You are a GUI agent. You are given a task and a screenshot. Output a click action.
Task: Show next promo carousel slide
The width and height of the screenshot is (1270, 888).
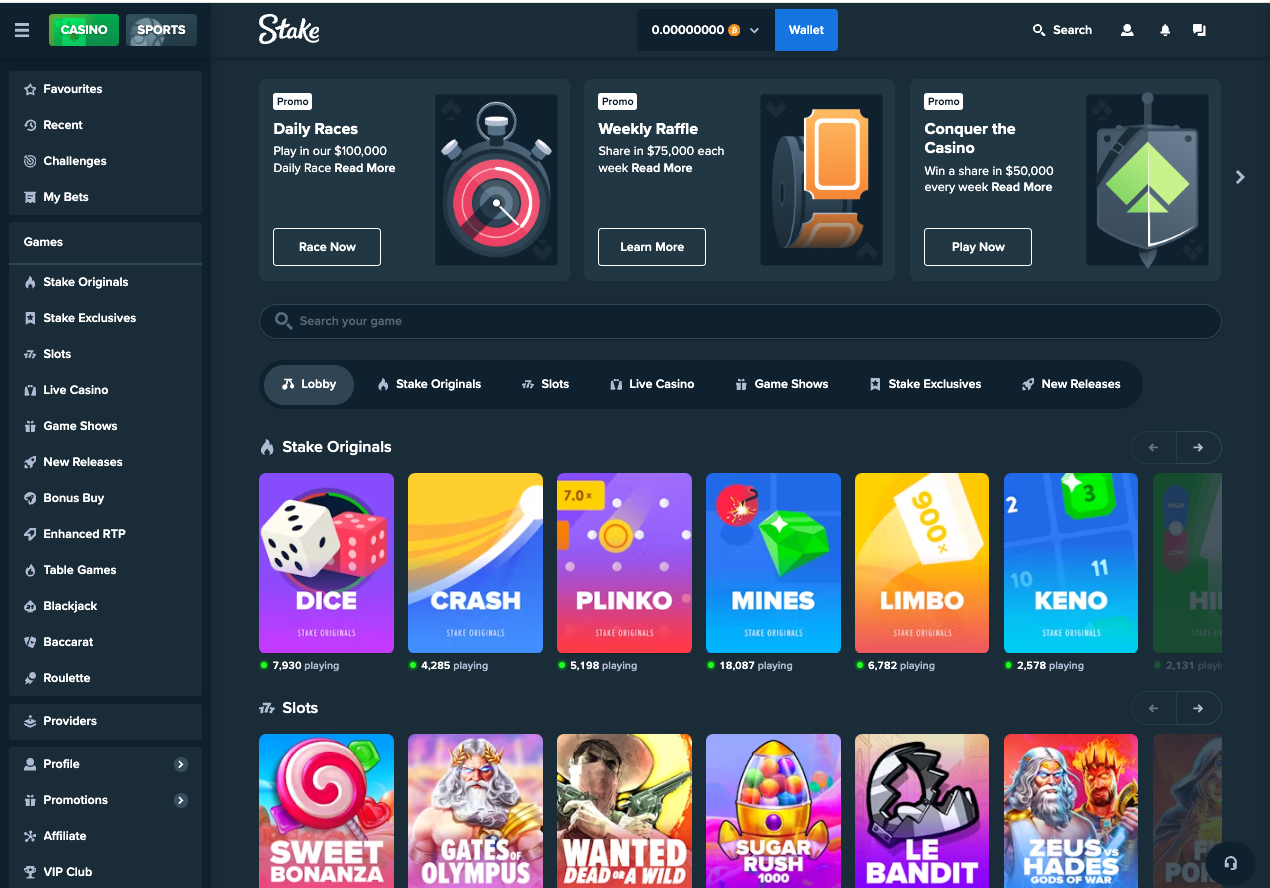(1240, 177)
